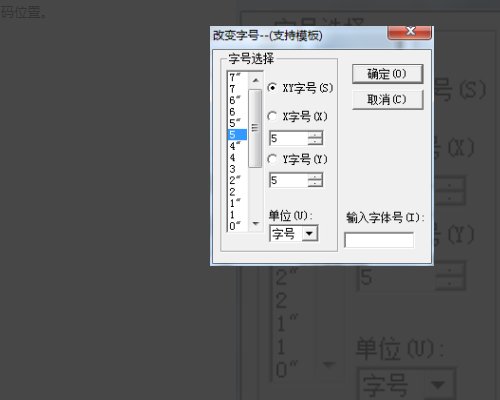Select size 5″ in the list
This screenshot has height=400, width=500.
(x=237, y=123)
